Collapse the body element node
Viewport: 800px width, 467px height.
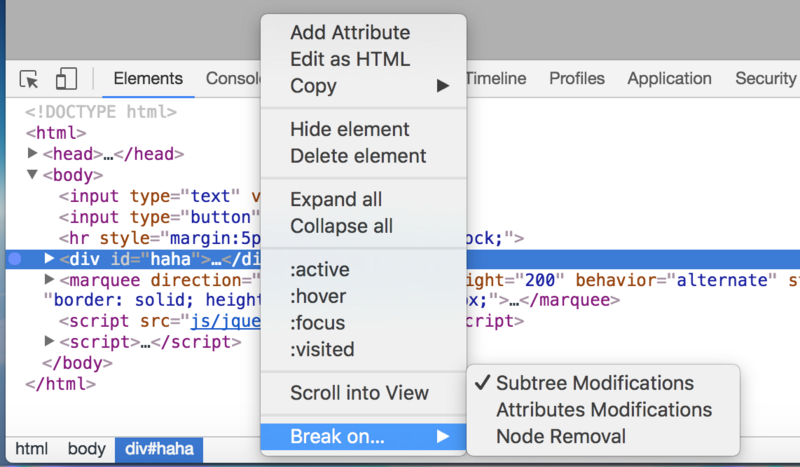pos(33,176)
